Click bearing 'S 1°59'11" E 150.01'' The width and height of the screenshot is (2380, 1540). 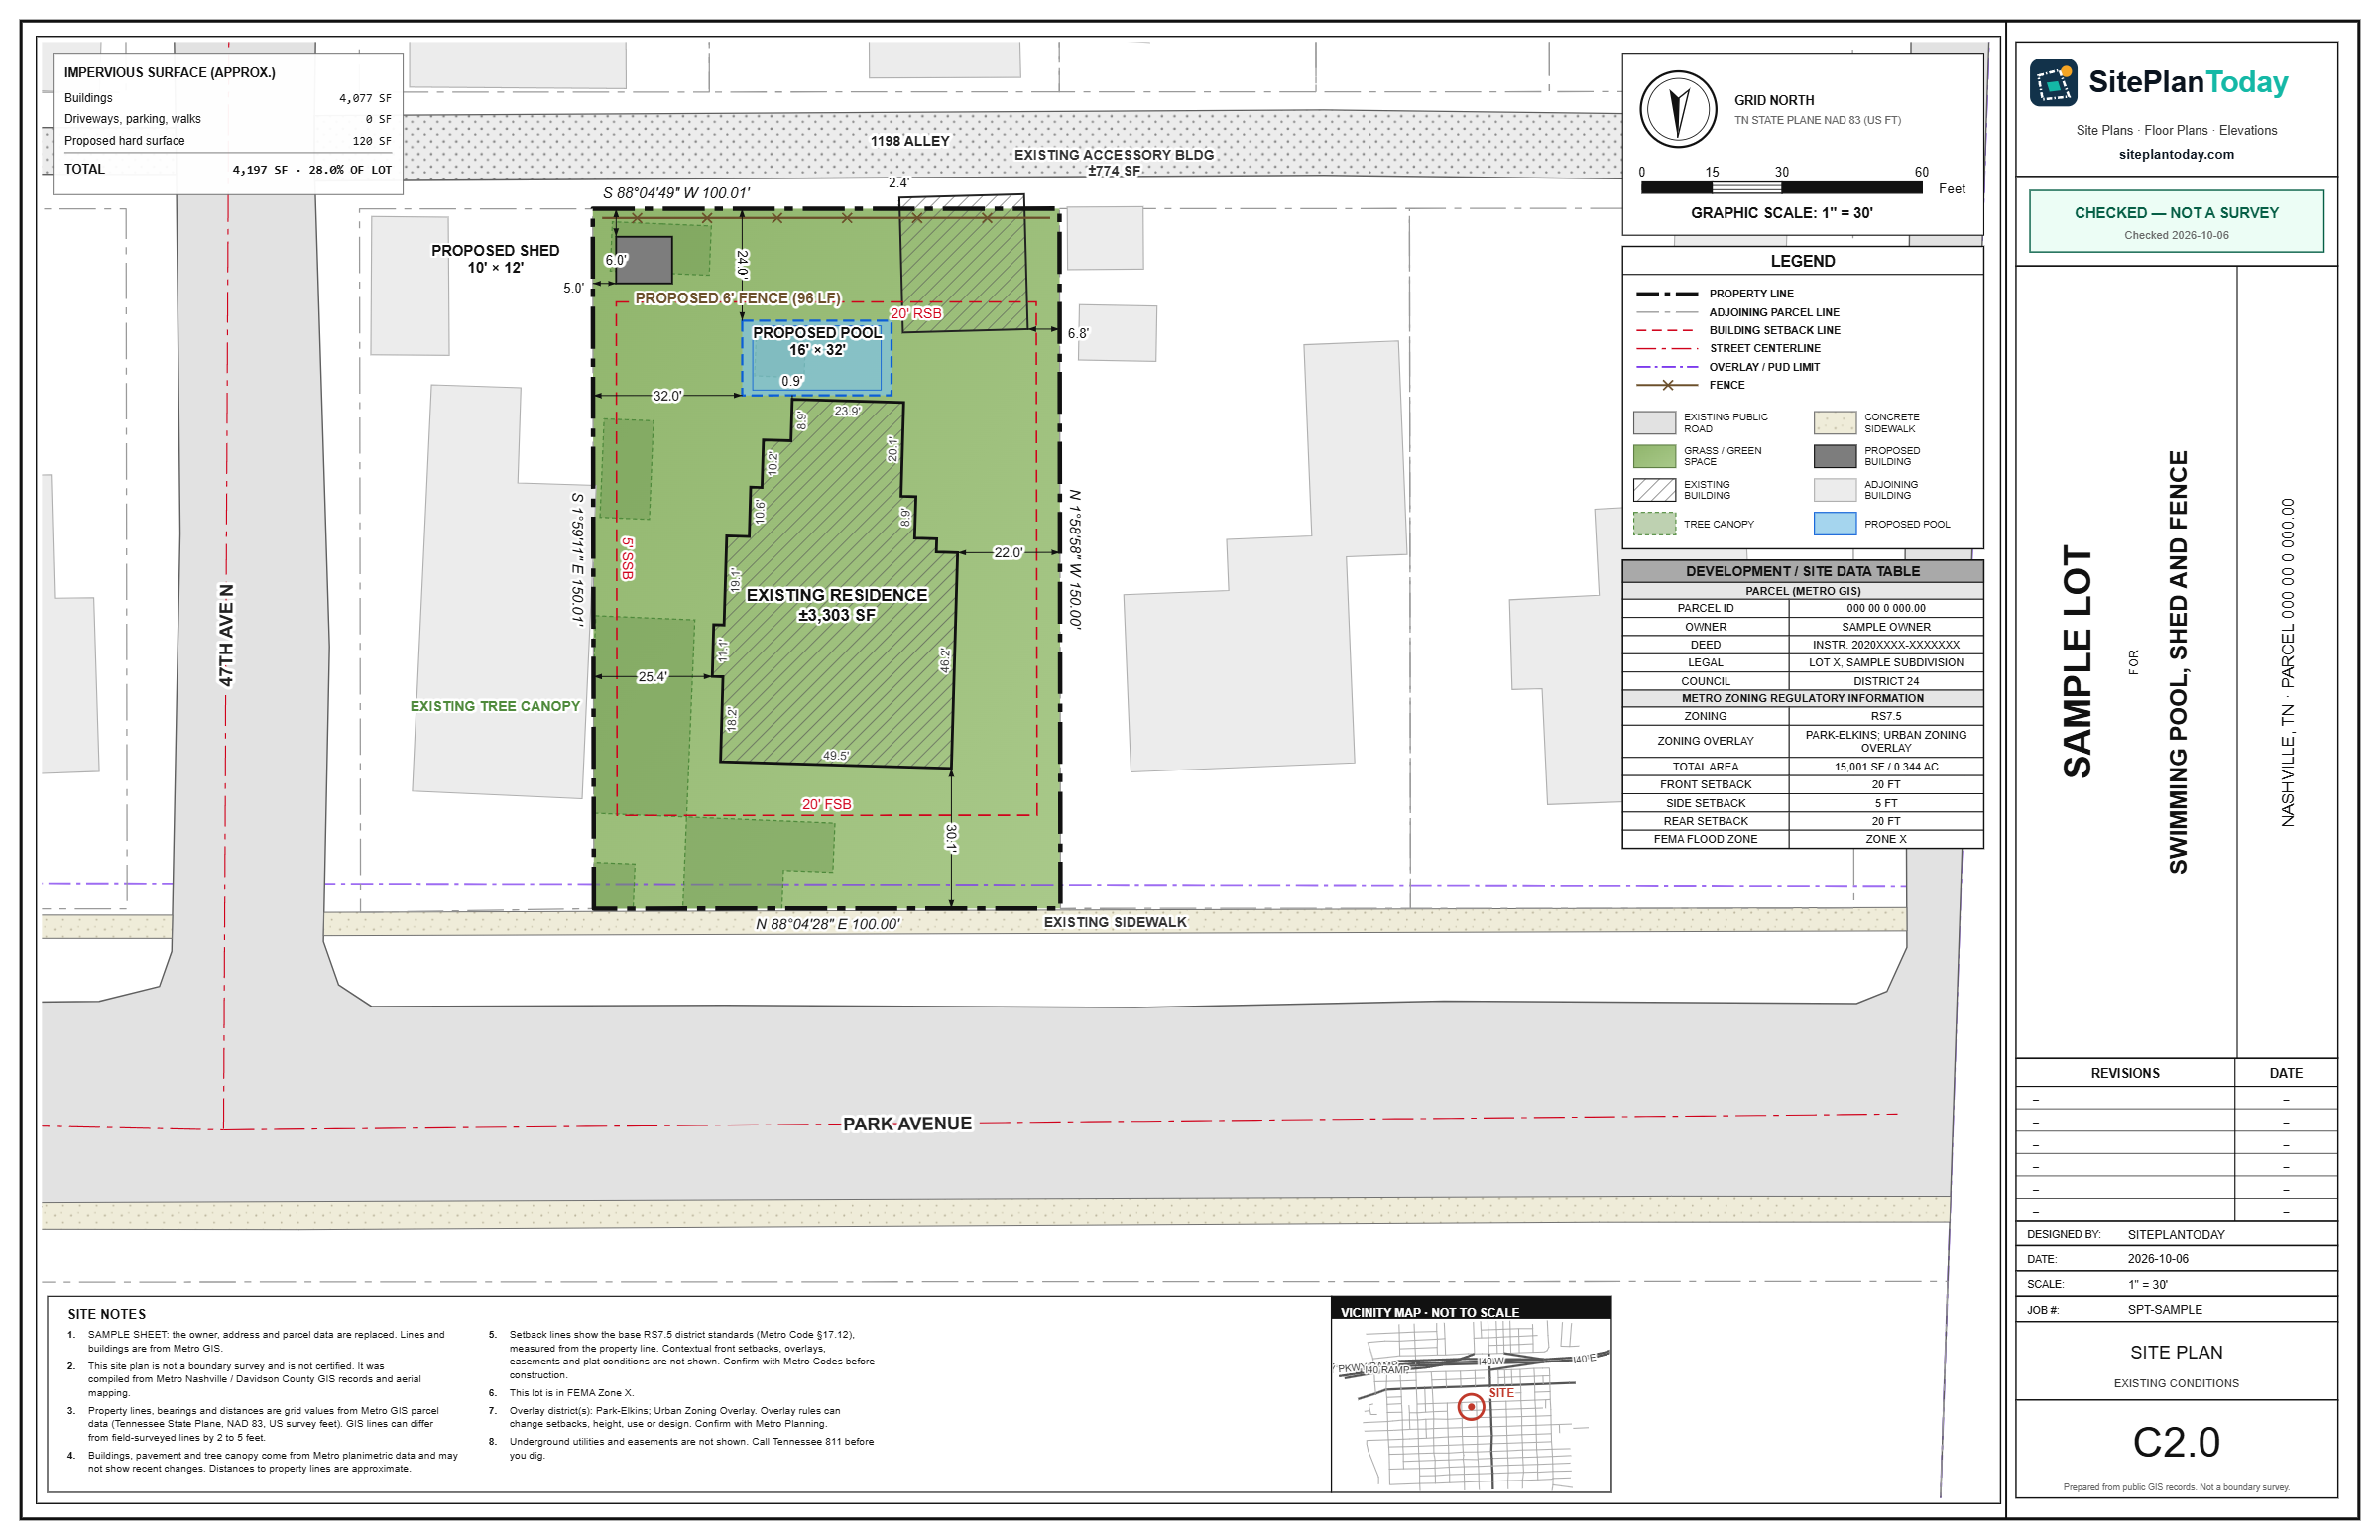(577, 558)
